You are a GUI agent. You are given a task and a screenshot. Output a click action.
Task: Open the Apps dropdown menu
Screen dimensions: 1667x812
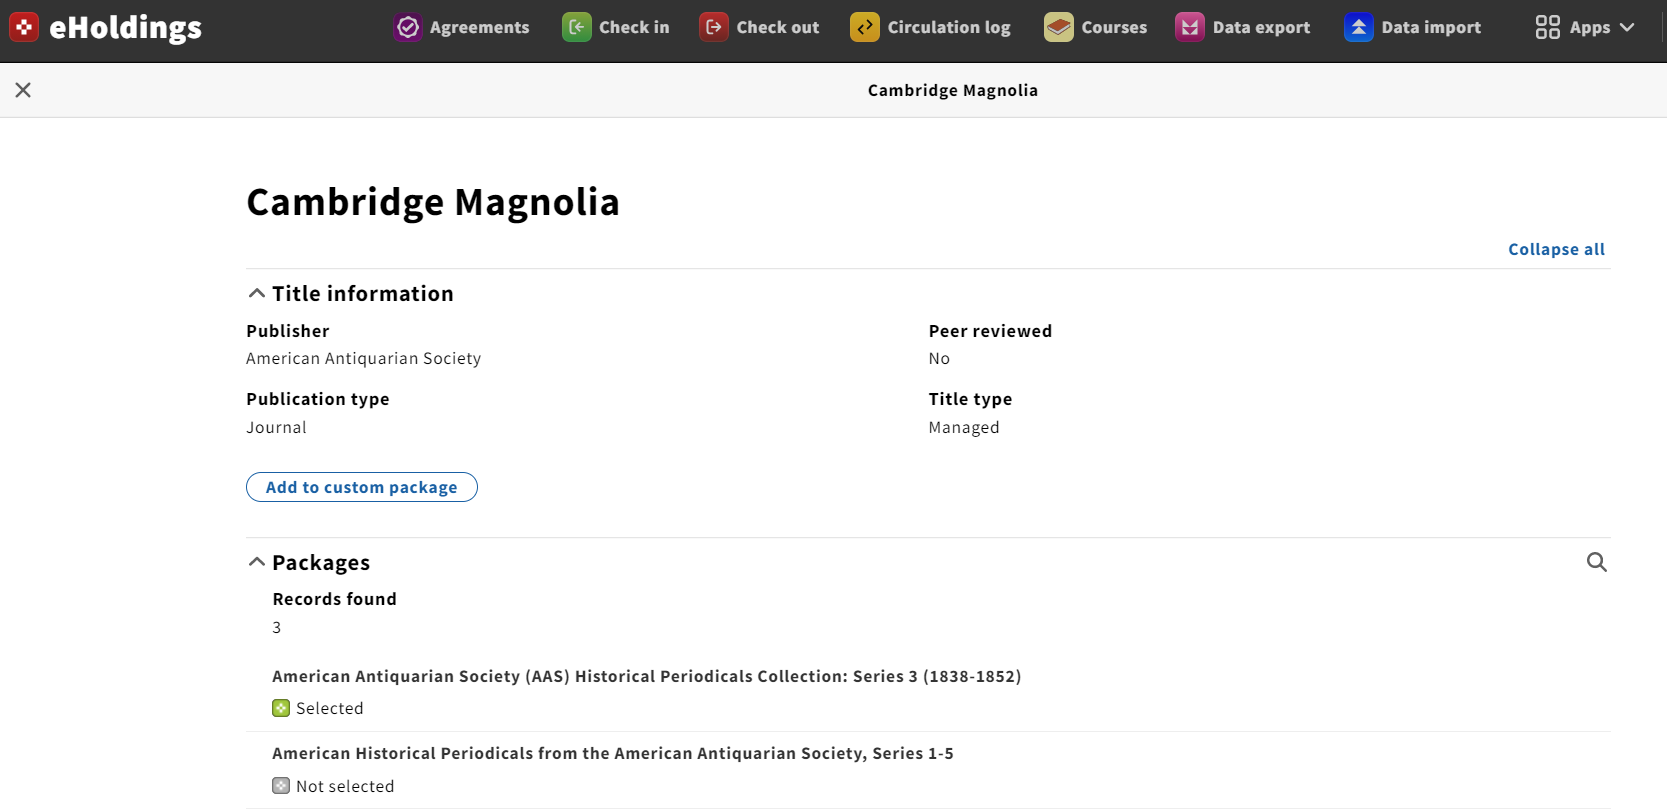coord(1585,27)
